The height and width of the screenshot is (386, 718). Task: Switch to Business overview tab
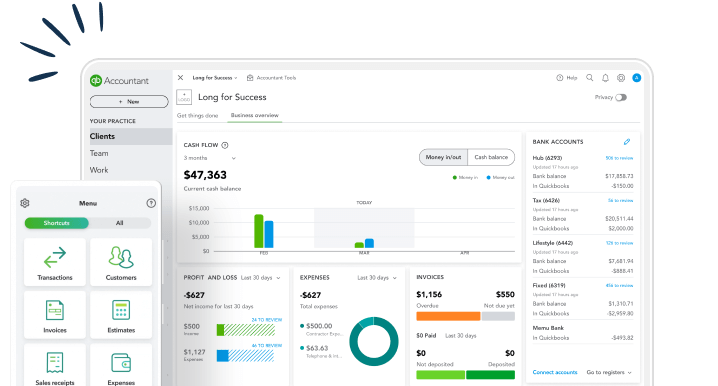coord(255,115)
